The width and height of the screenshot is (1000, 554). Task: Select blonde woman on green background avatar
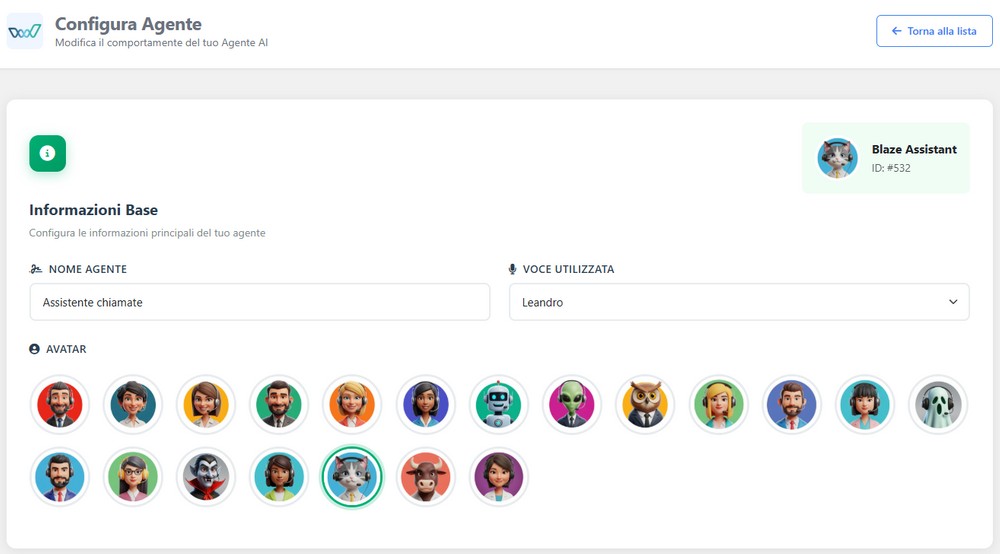point(718,404)
